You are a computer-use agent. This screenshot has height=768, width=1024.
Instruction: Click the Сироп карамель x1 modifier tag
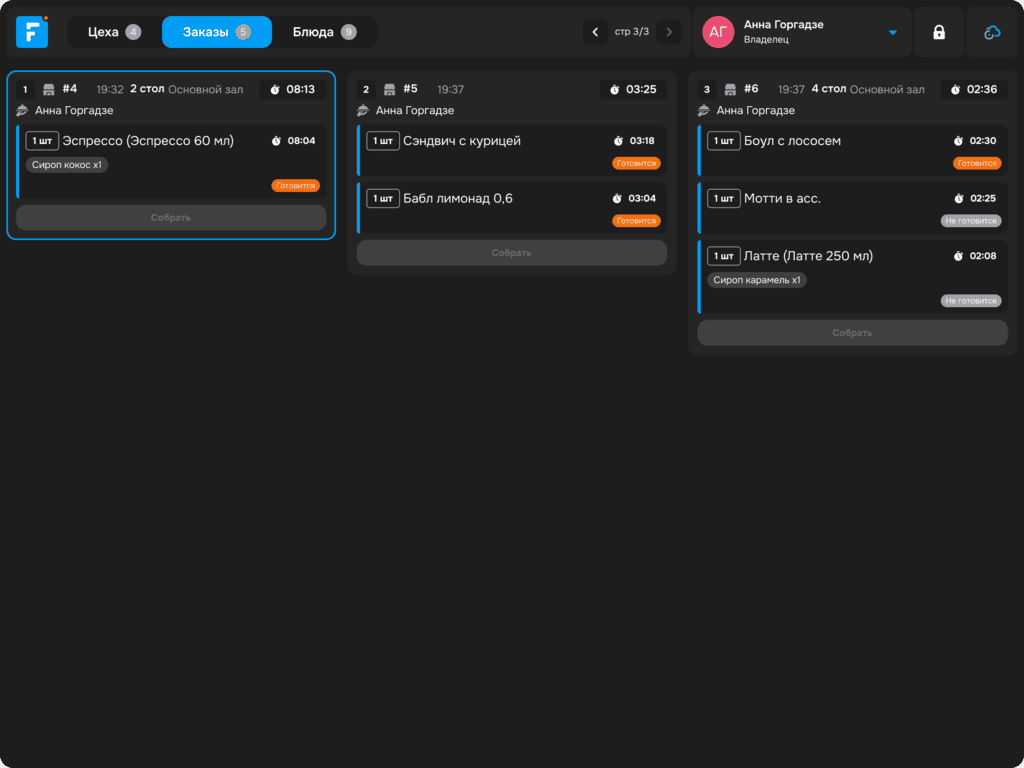coord(757,280)
